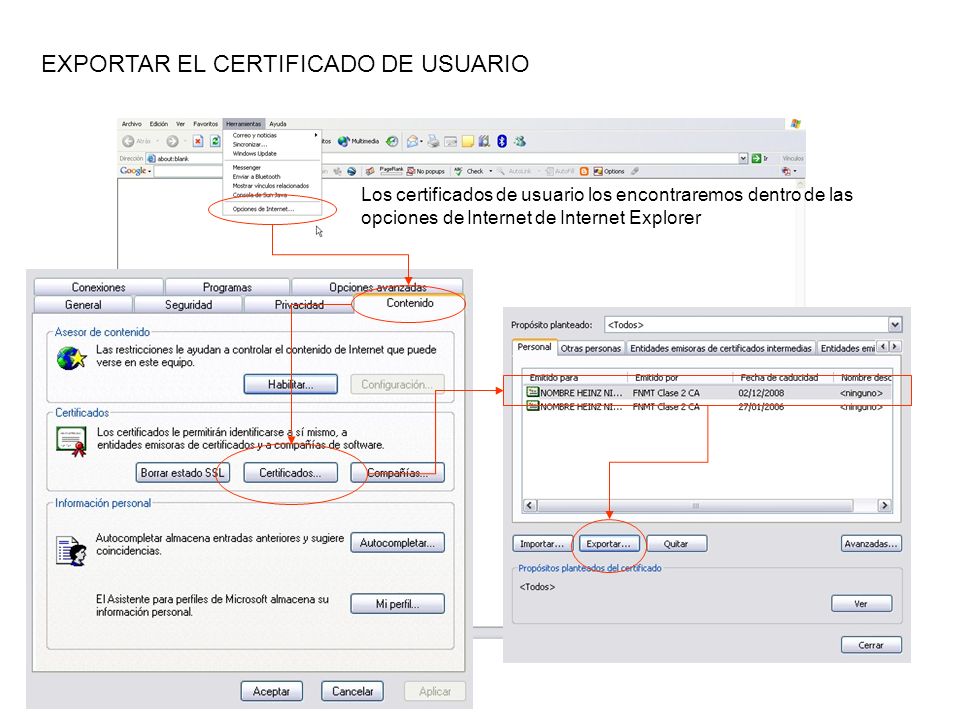
Task: Open the Edición menu
Action: click(159, 124)
